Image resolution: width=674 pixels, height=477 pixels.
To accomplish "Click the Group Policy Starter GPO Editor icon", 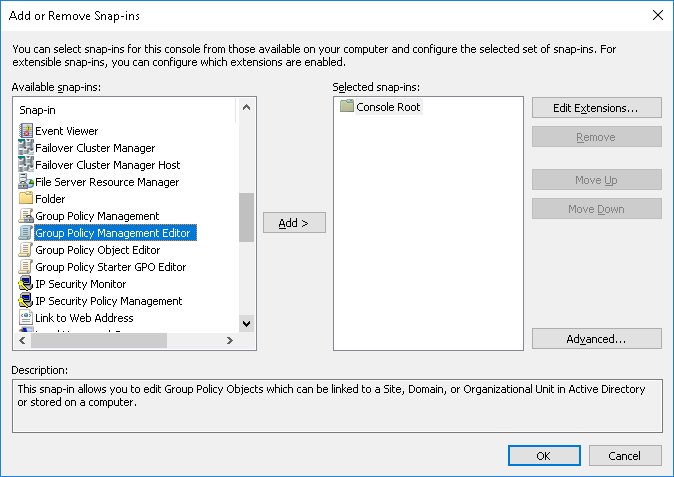I will (26, 267).
